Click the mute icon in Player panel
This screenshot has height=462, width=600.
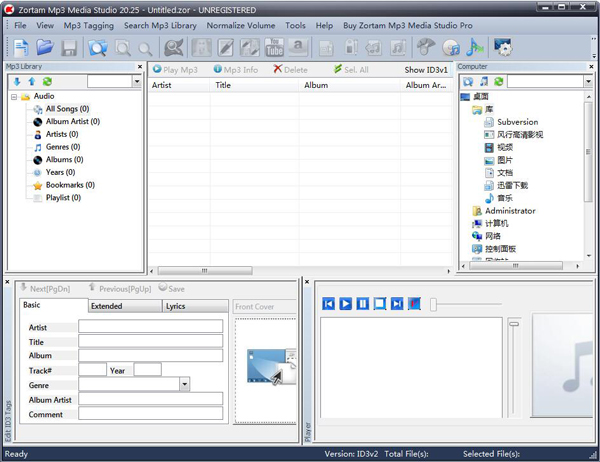click(414, 304)
